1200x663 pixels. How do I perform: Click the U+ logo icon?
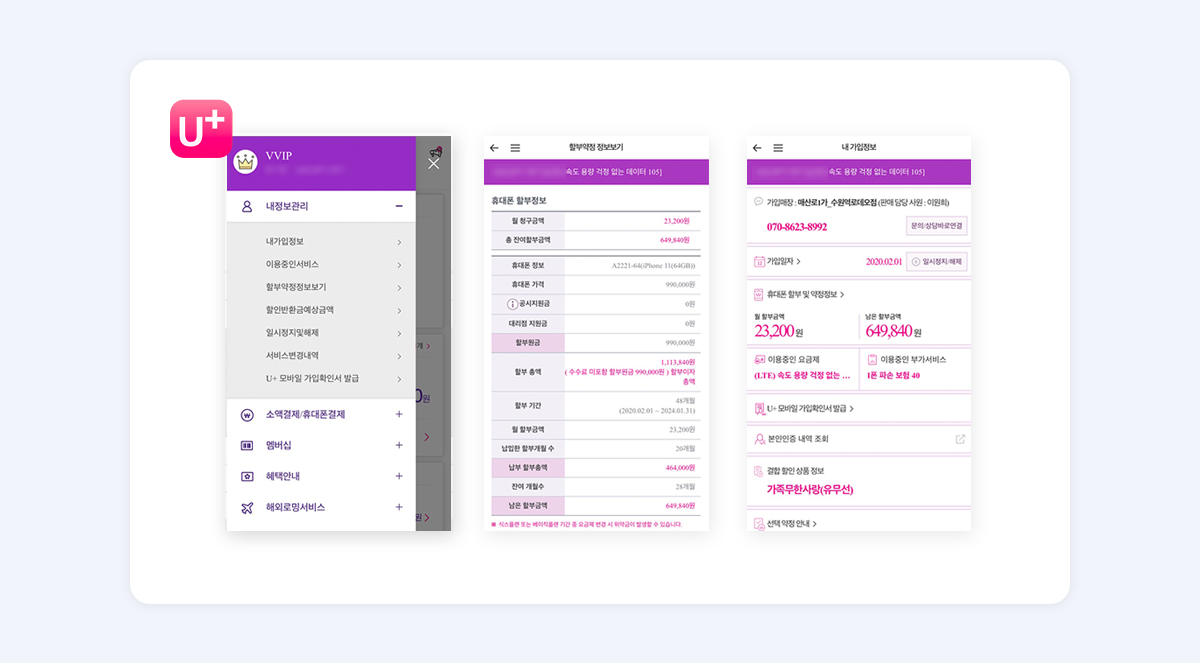click(201, 128)
